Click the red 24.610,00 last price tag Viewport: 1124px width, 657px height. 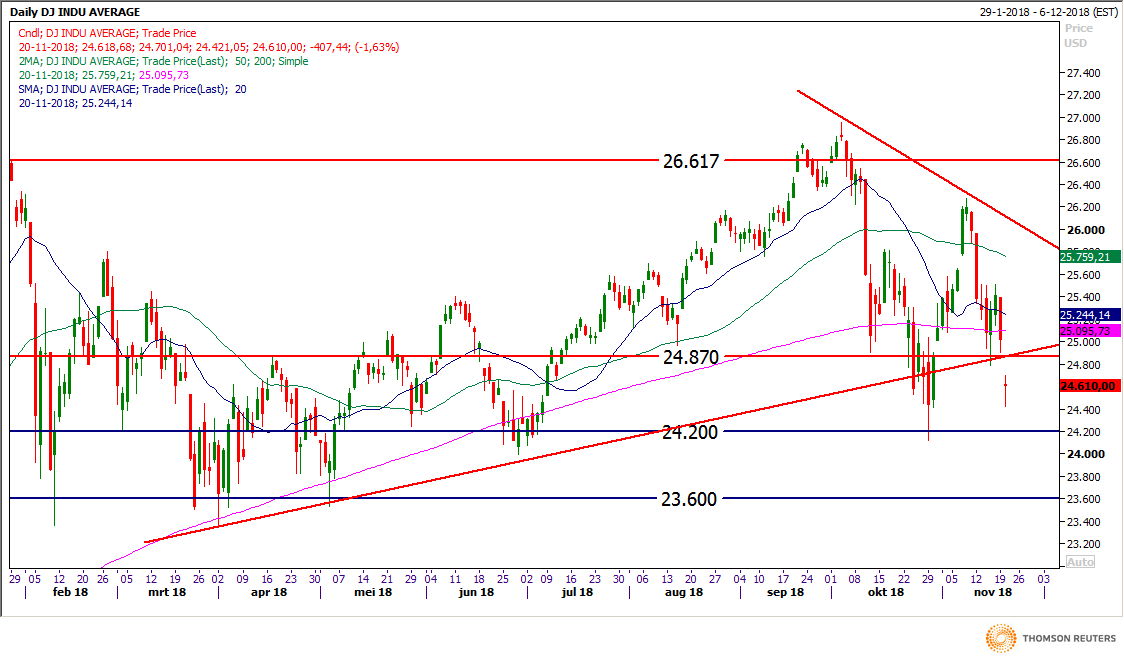pyautogui.click(x=1089, y=386)
